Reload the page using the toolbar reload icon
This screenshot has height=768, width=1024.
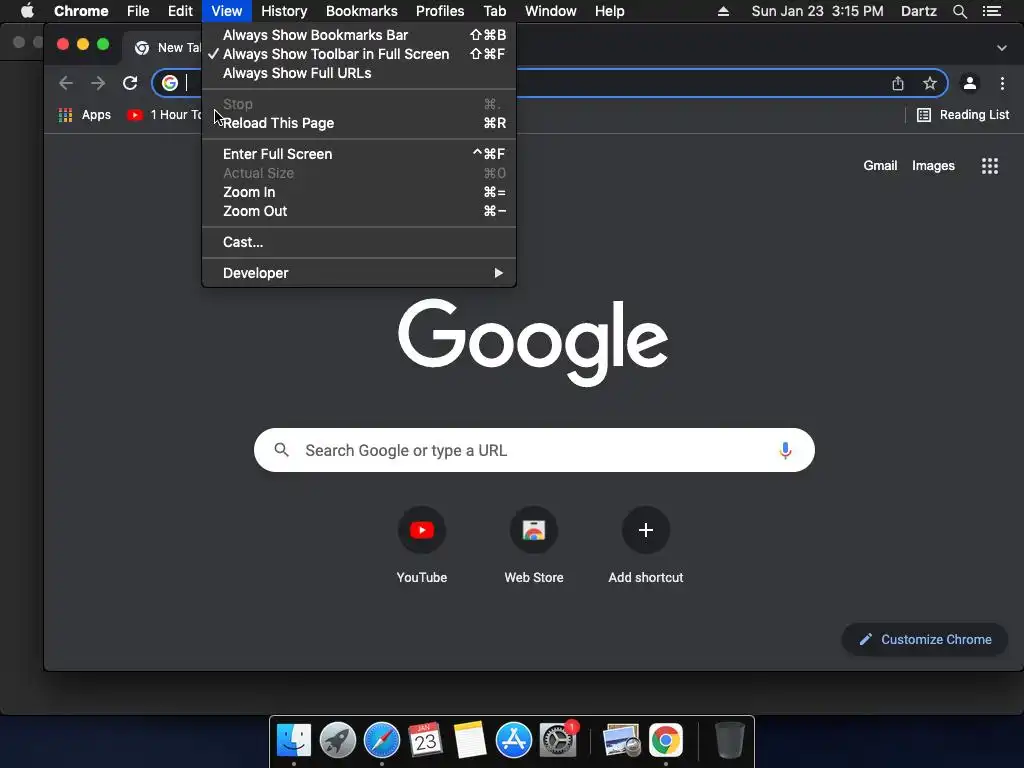[x=130, y=83]
